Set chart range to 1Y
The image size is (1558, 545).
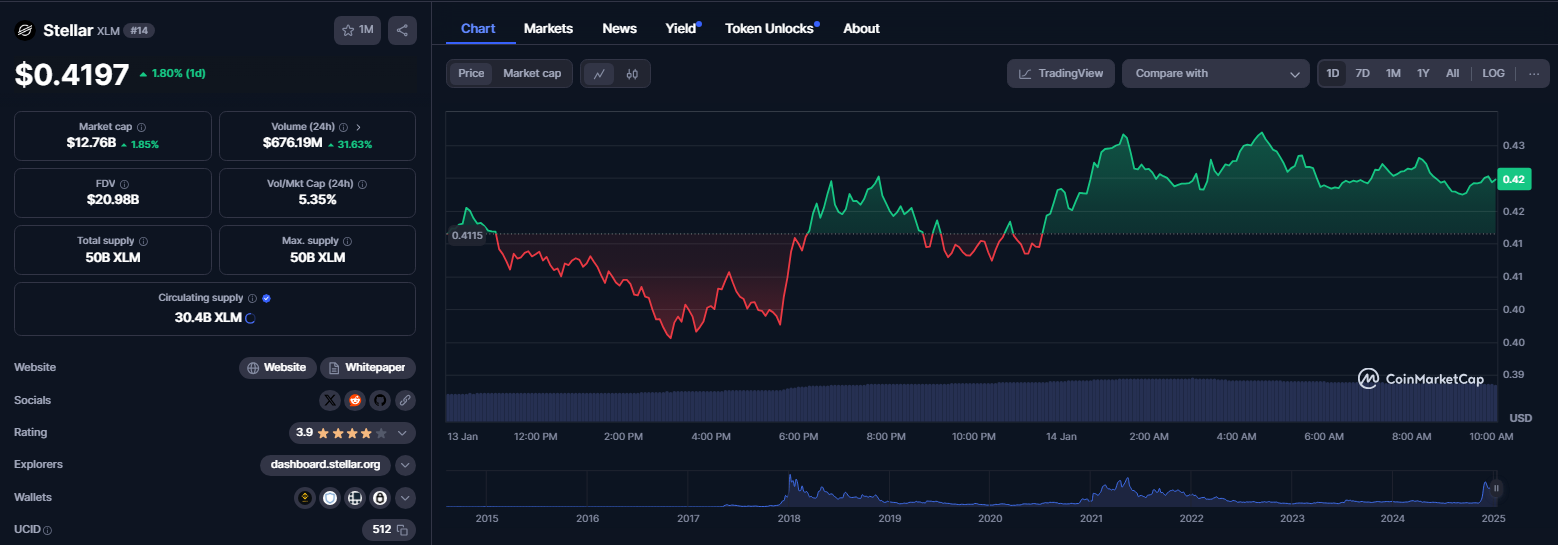[x=1423, y=73]
